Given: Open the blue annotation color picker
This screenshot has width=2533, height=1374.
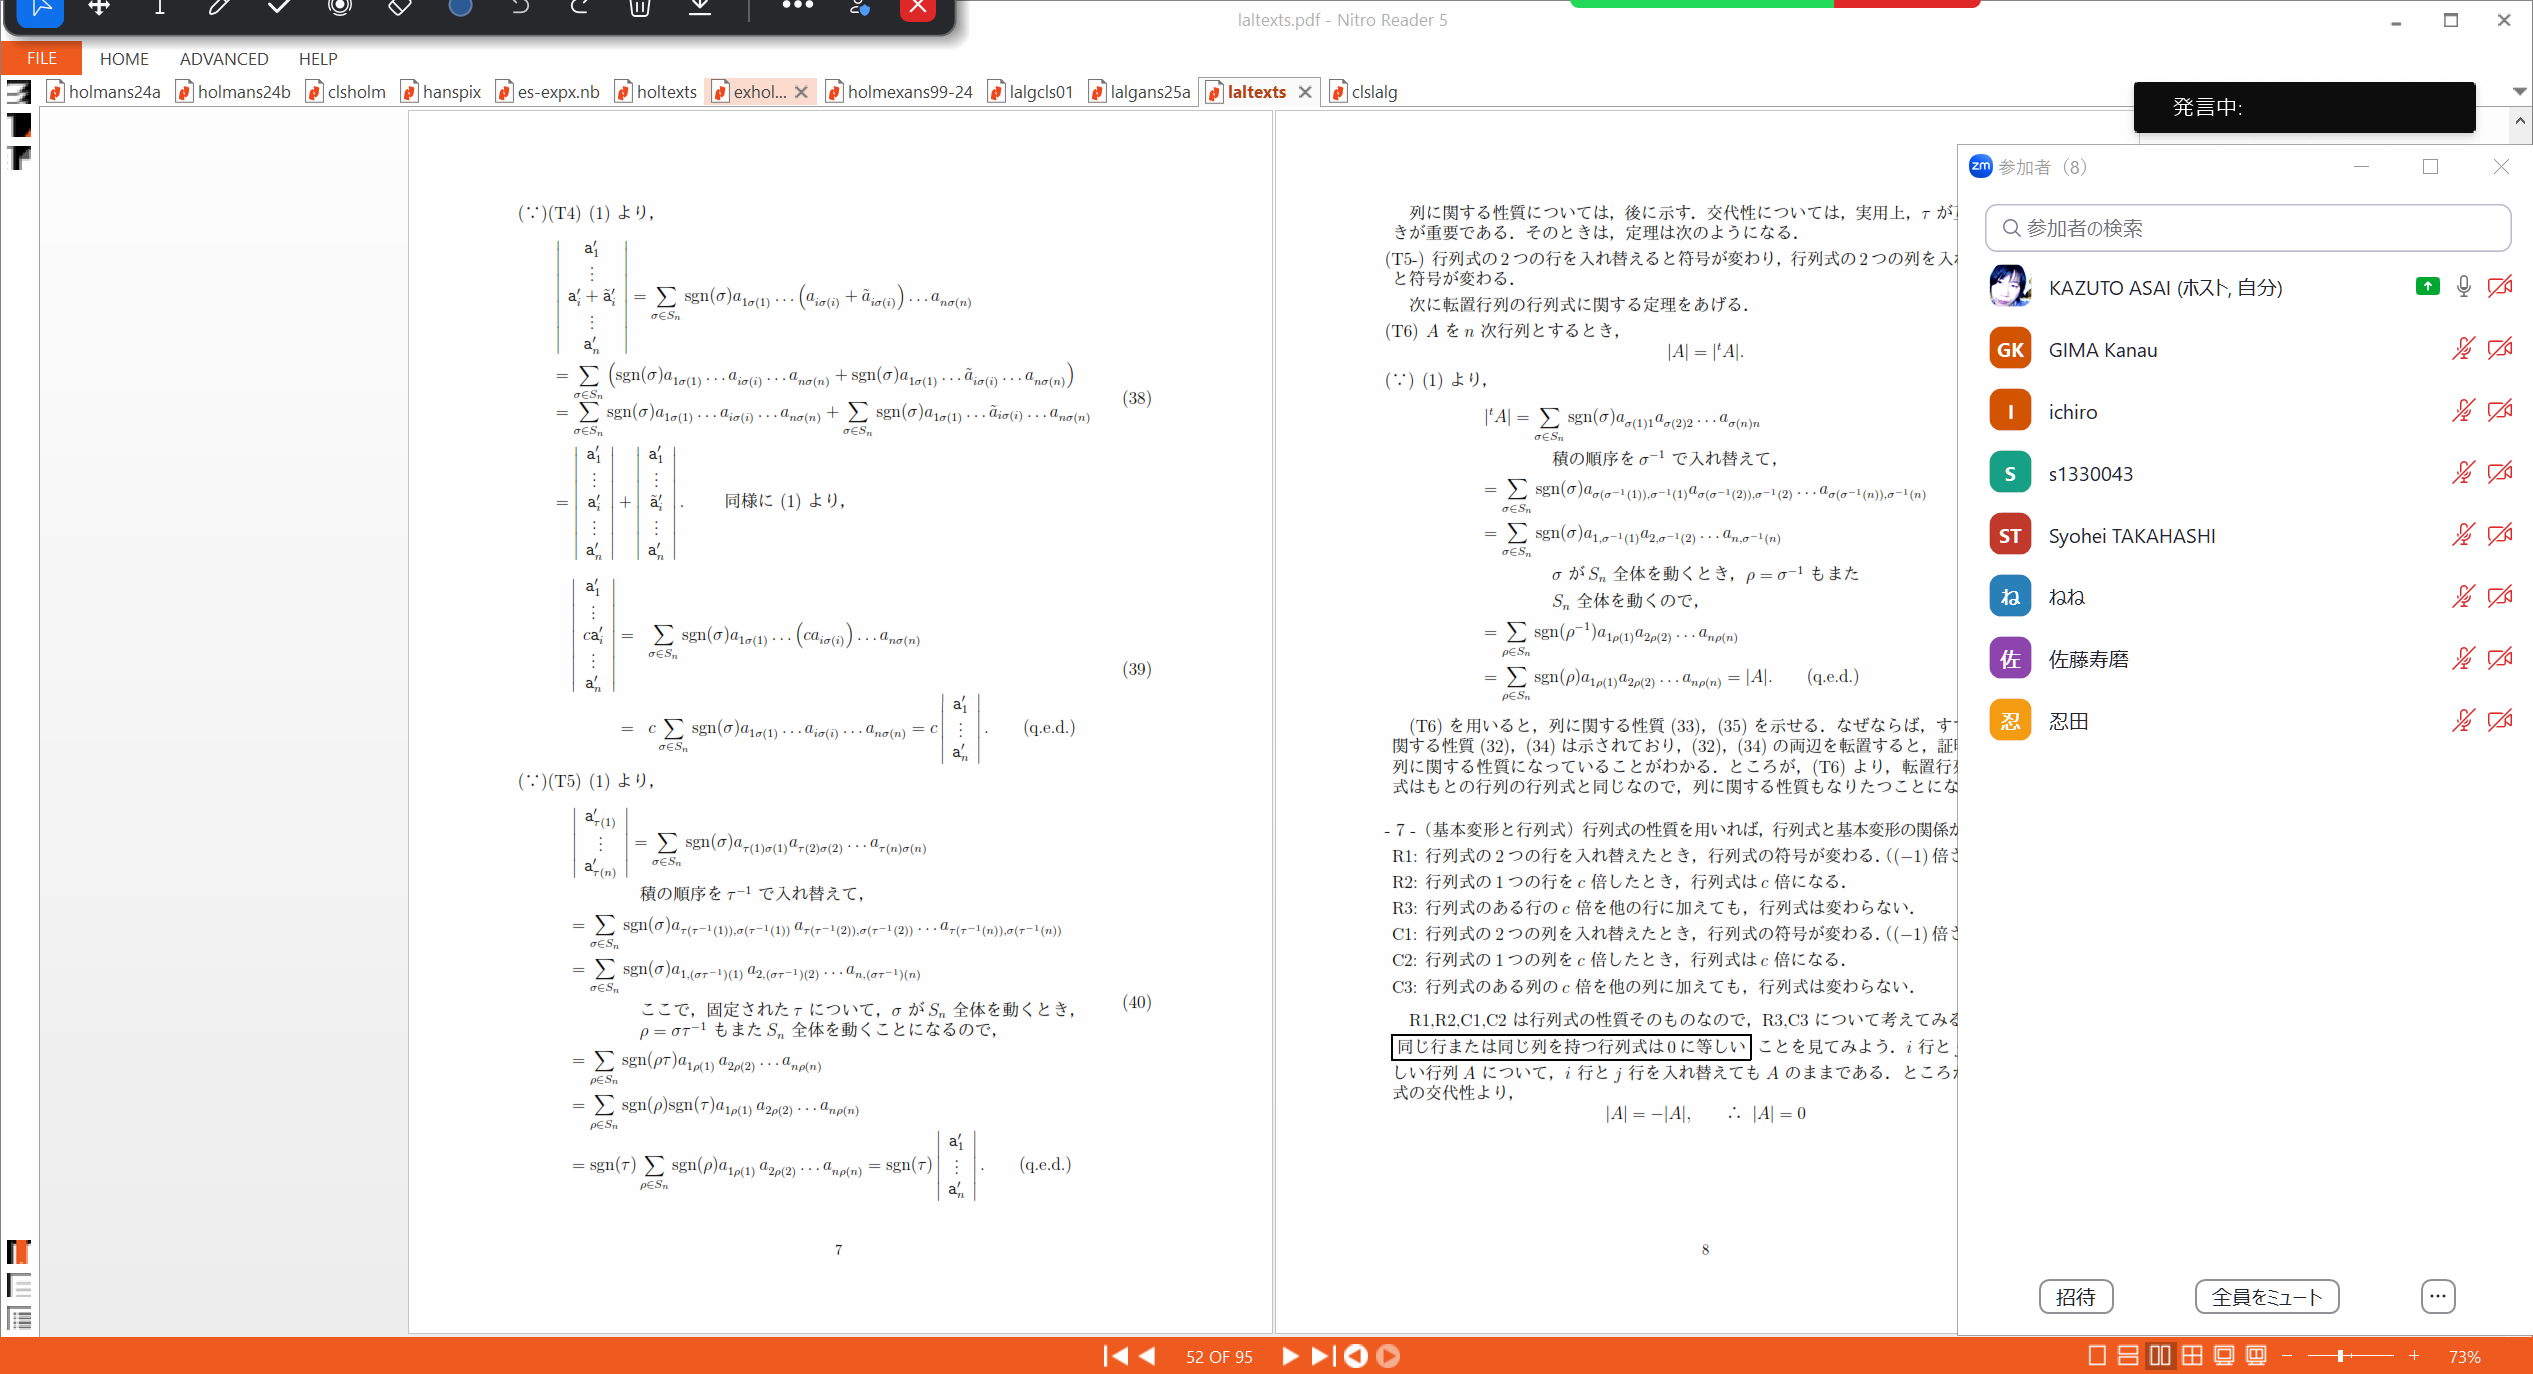Looking at the screenshot, I should pyautogui.click(x=460, y=8).
